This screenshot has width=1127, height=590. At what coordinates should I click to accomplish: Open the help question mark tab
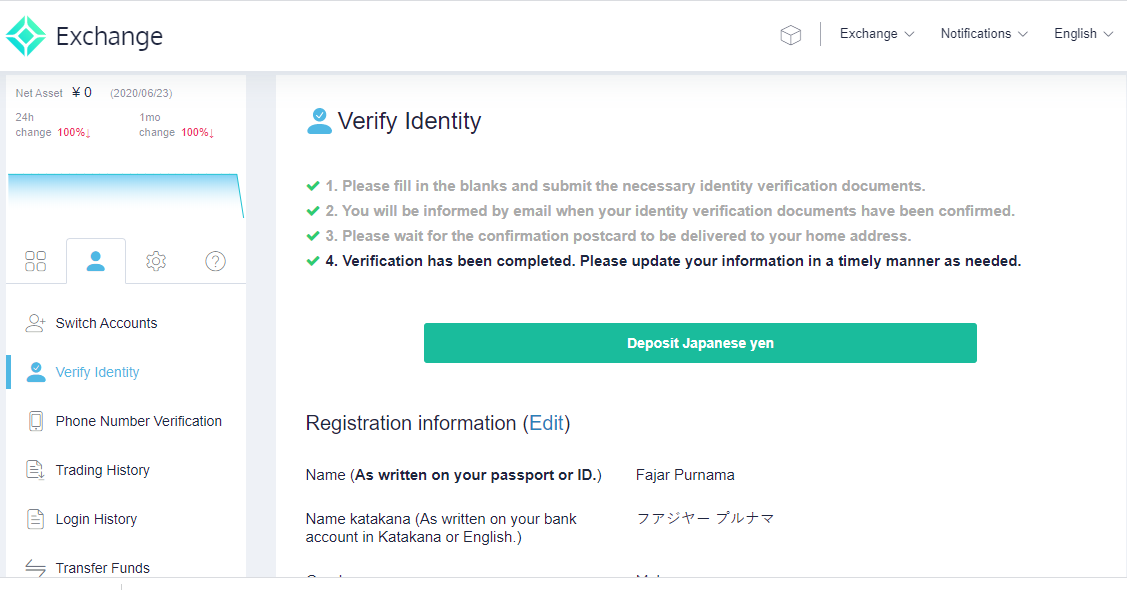coord(216,261)
